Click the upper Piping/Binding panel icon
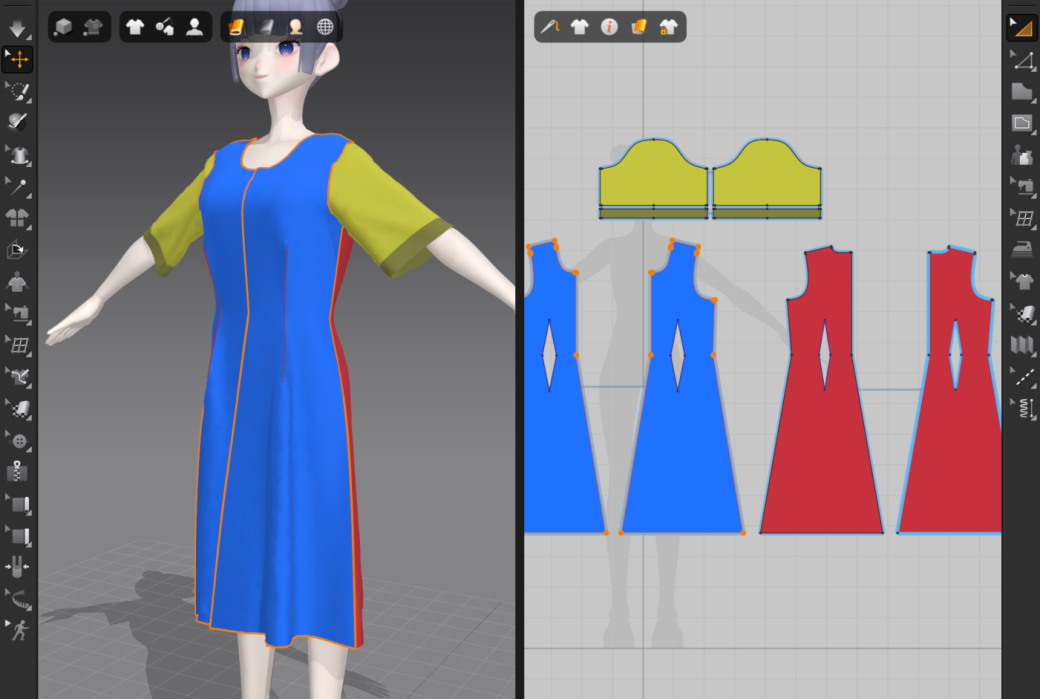This screenshot has width=1040, height=699. coord(18,505)
